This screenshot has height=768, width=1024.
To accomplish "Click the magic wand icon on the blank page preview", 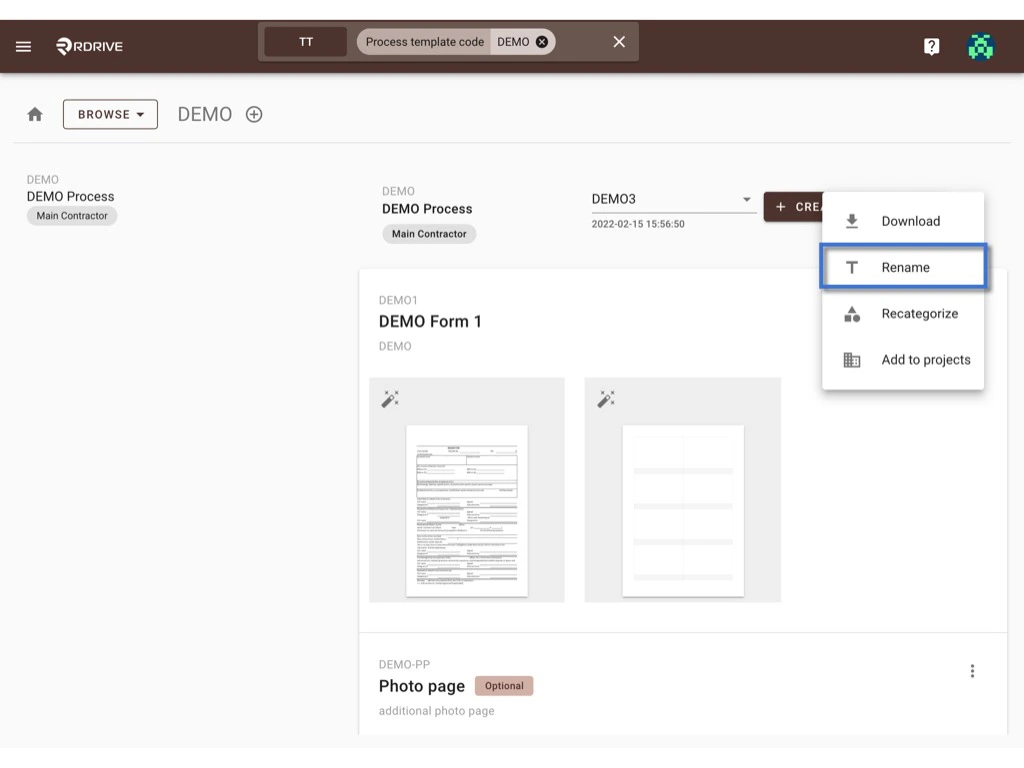I will [605, 397].
